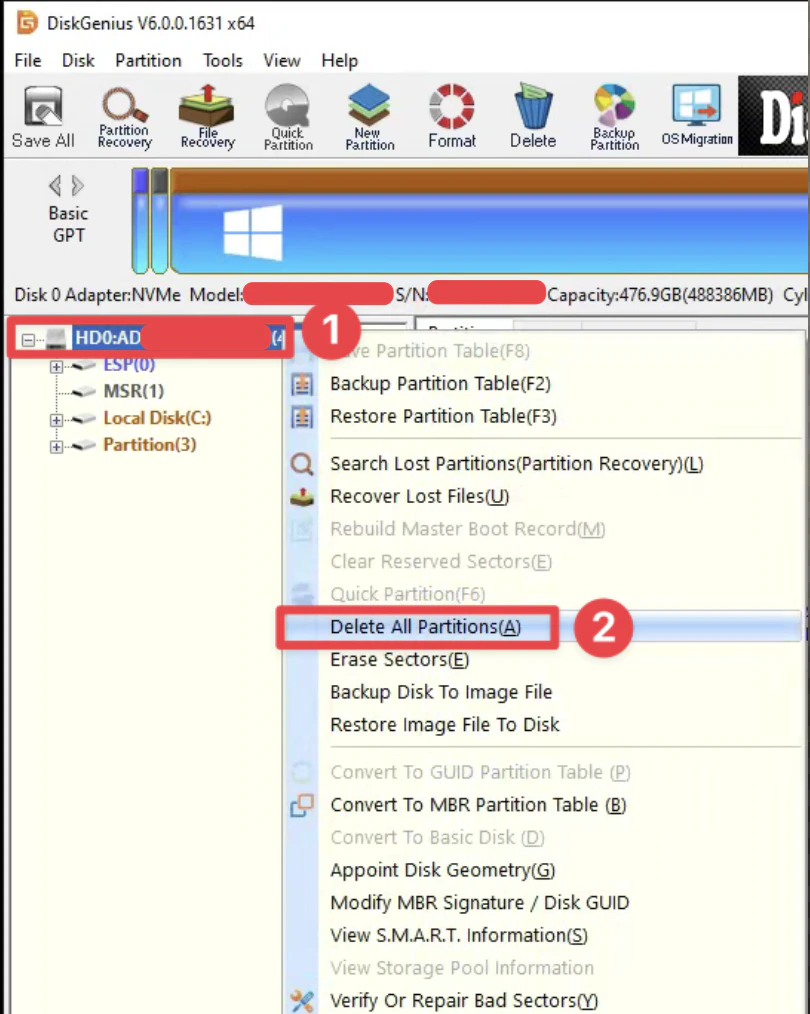Open the View menu
The image size is (810, 1014).
(x=281, y=61)
